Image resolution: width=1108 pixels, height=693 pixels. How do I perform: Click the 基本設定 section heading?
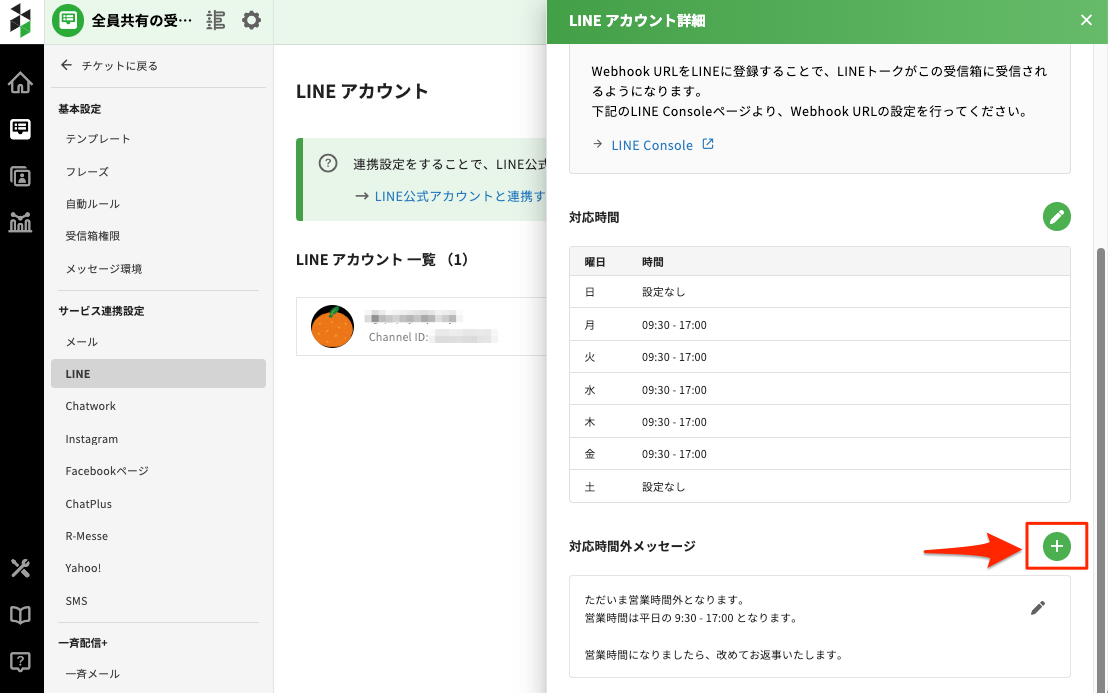coord(80,109)
